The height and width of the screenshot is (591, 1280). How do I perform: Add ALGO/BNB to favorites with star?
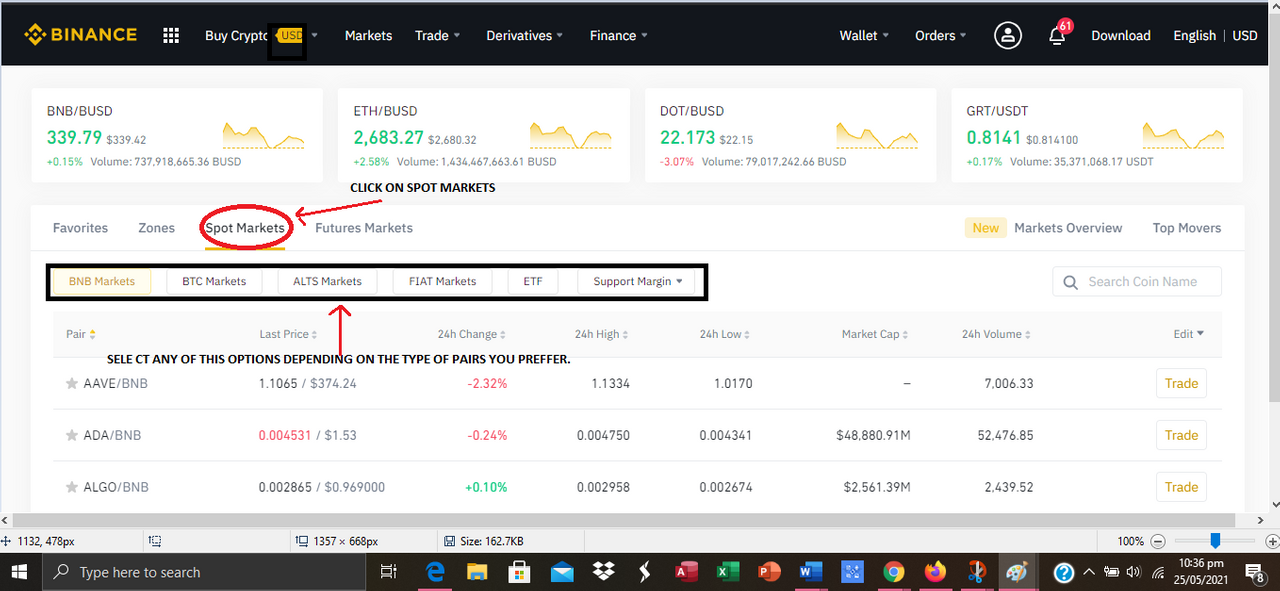click(71, 488)
